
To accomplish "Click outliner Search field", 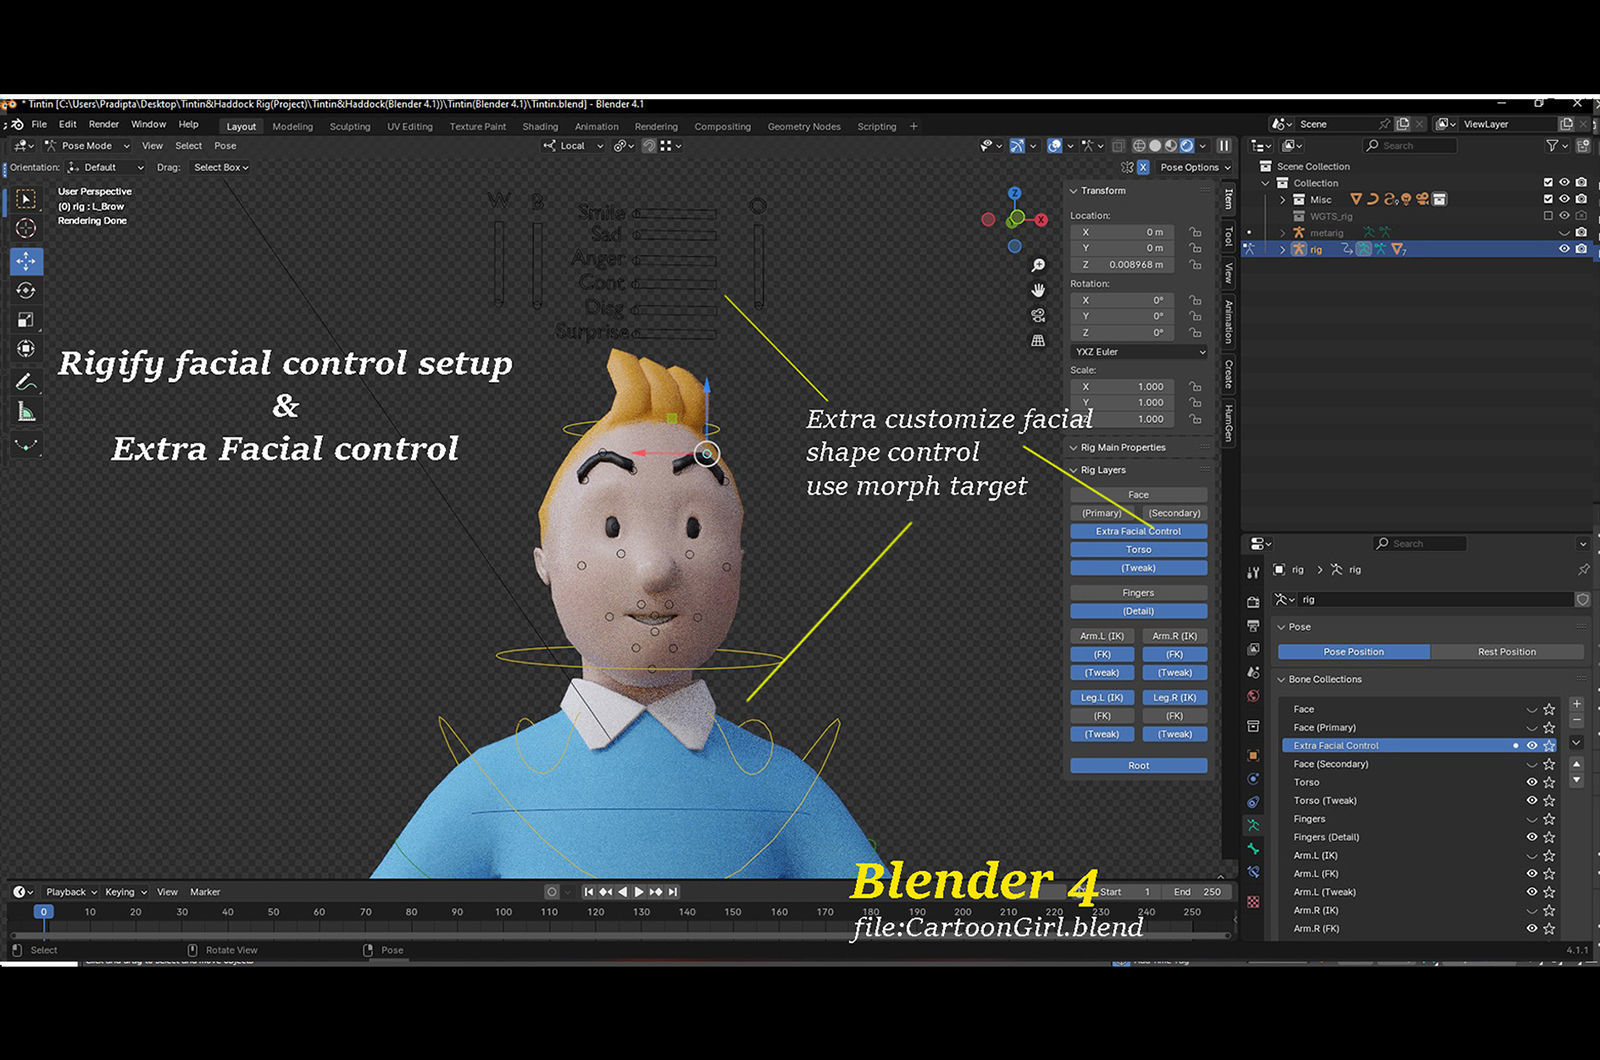I will 1411,146.
